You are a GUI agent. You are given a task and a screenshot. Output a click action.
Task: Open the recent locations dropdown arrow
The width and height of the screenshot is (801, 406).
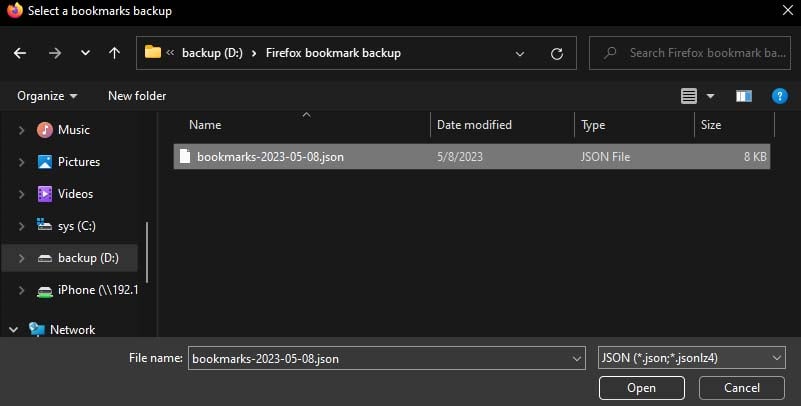[84, 53]
